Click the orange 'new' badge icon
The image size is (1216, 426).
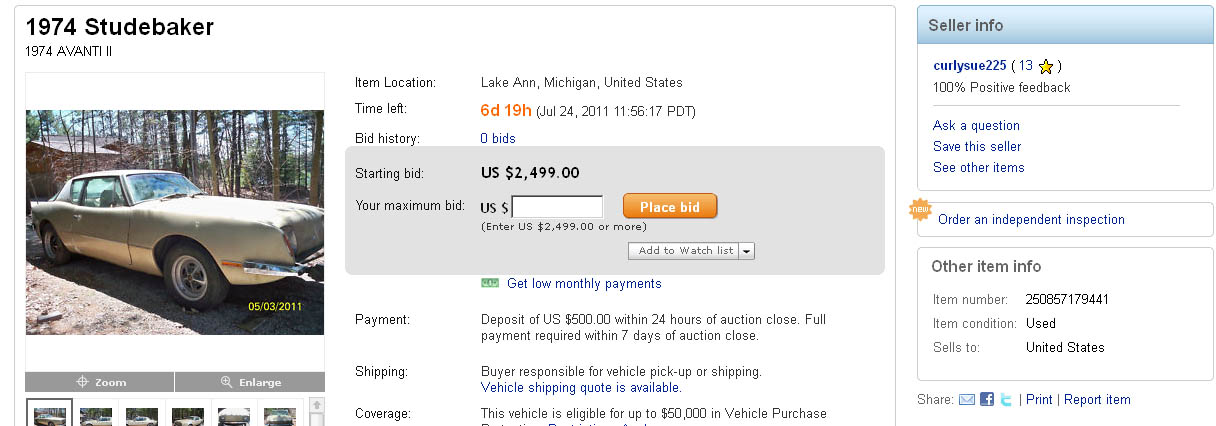pos(919,211)
